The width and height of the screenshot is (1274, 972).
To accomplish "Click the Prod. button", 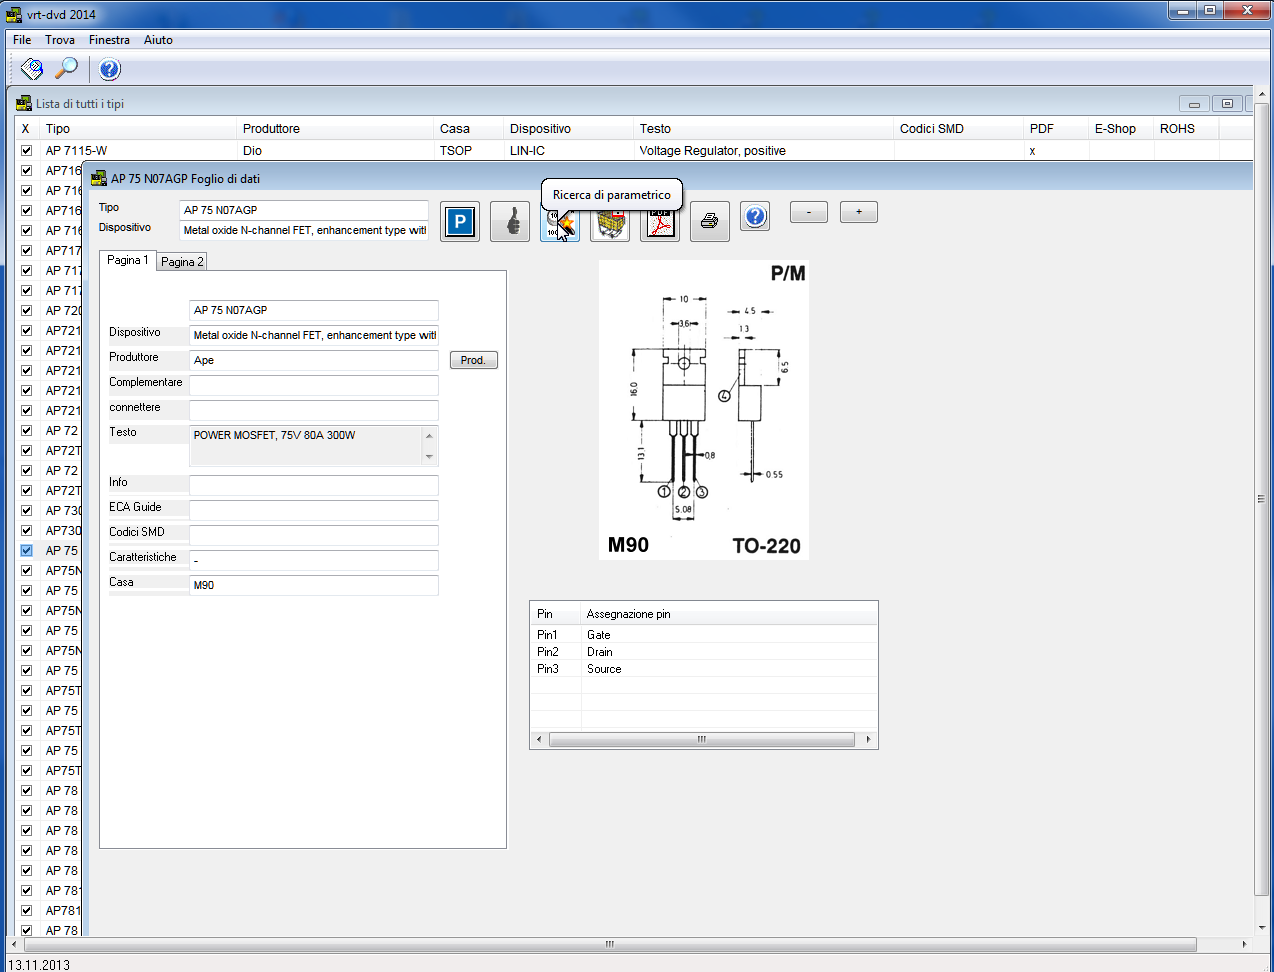I will coord(473,360).
